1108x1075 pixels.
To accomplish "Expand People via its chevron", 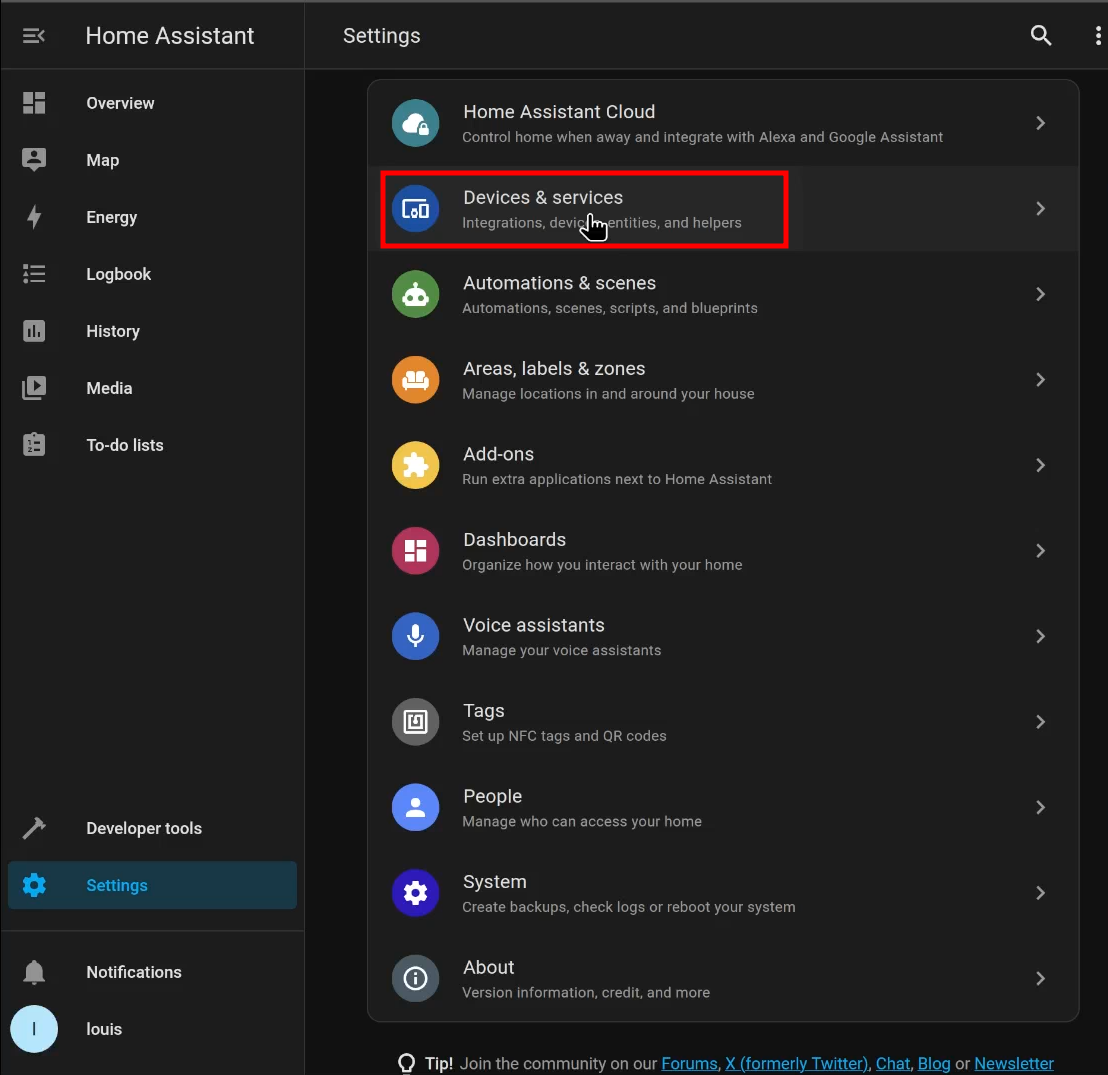I will (x=1040, y=807).
